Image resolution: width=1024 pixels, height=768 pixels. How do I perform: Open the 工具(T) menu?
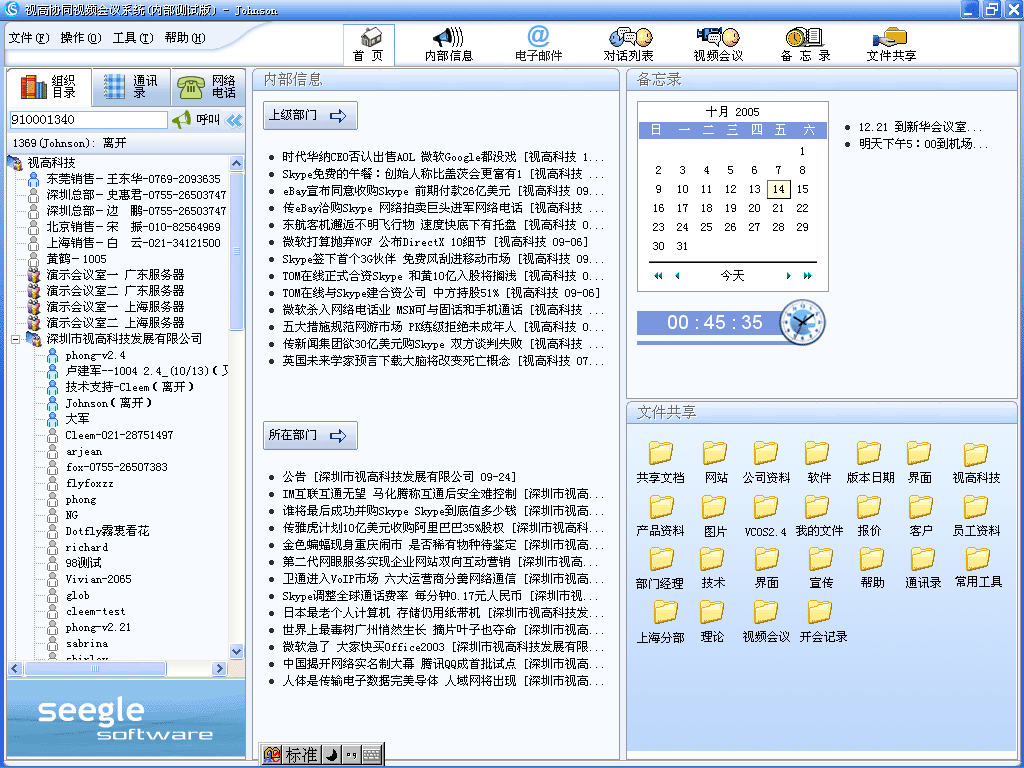point(133,38)
